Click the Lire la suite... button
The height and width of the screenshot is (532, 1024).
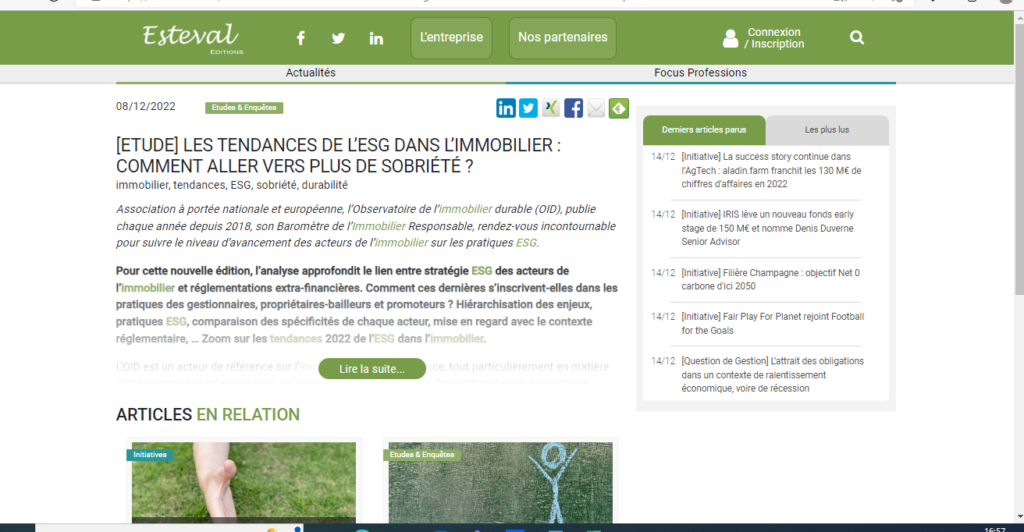point(372,369)
